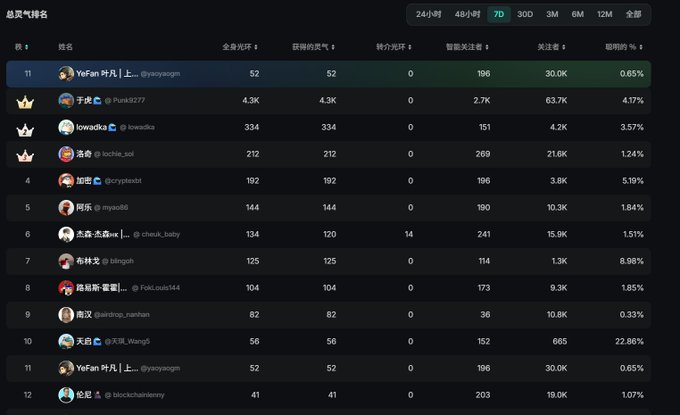Open the @cheuk_baby handle link
The width and height of the screenshot is (680, 415).
click(157, 234)
